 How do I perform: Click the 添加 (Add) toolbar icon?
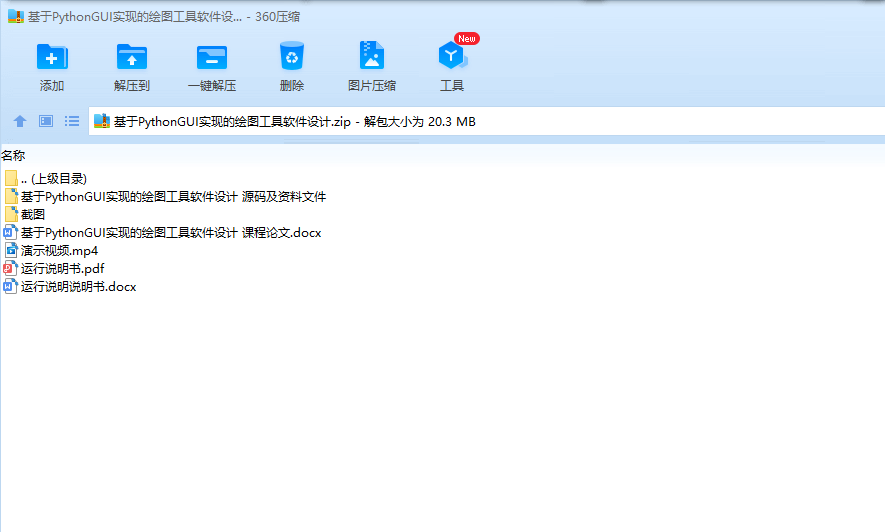(x=52, y=56)
